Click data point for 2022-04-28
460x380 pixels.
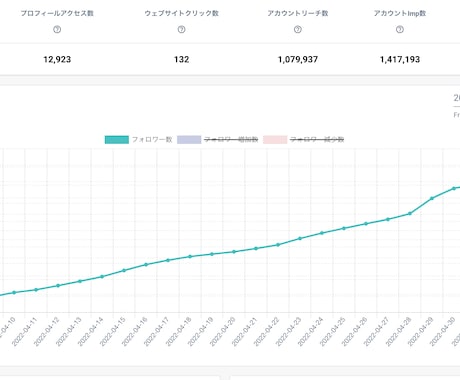coord(410,213)
